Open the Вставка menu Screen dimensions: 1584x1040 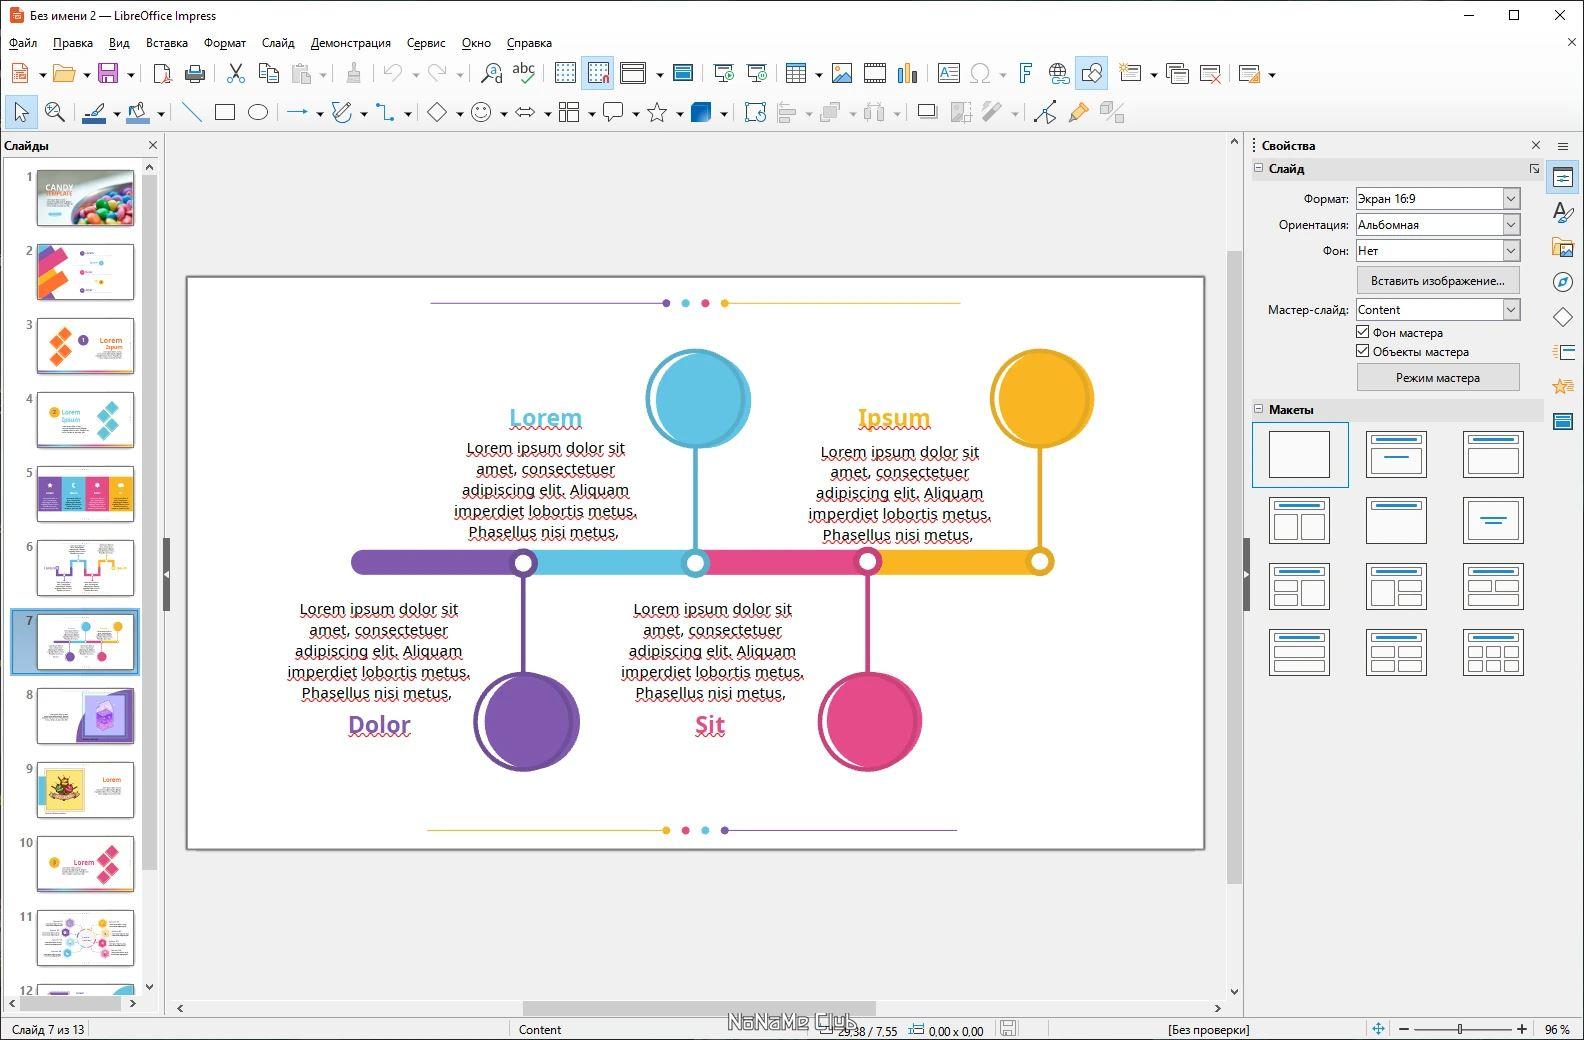click(x=167, y=43)
